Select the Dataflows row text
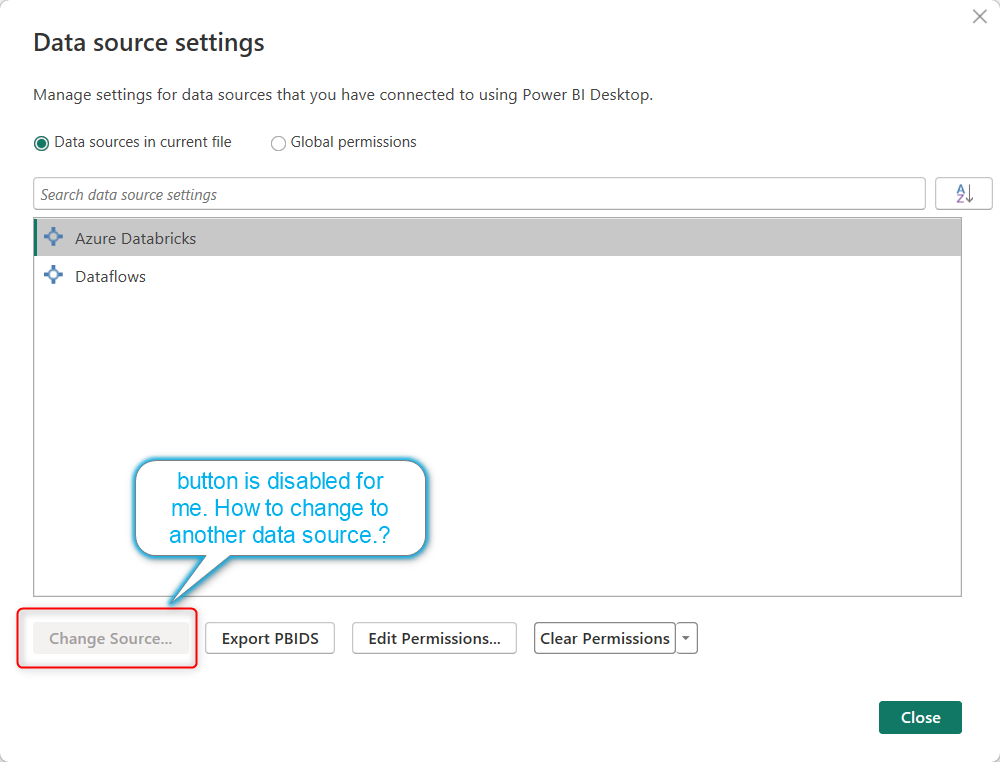The width and height of the screenshot is (1000, 762). click(110, 277)
